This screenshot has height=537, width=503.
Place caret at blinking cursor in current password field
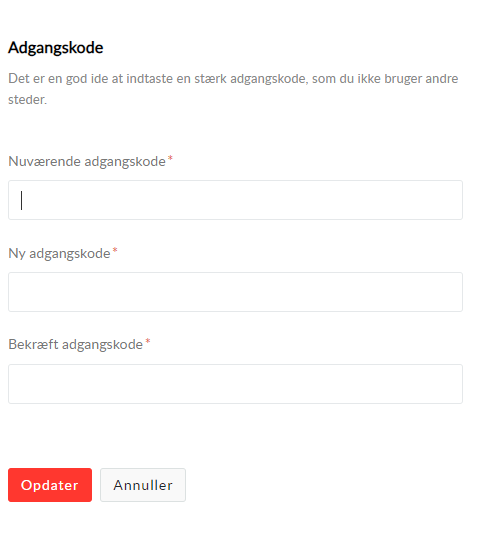point(22,200)
